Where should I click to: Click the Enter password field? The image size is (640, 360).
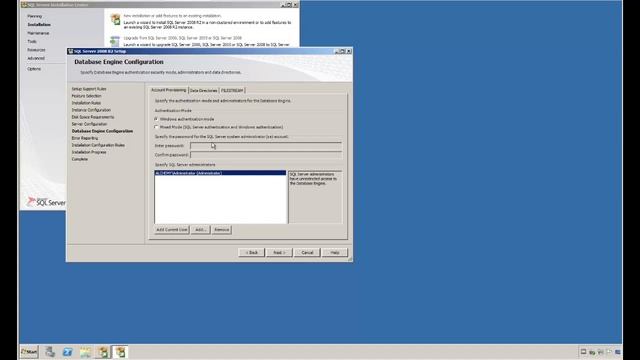coord(266,146)
